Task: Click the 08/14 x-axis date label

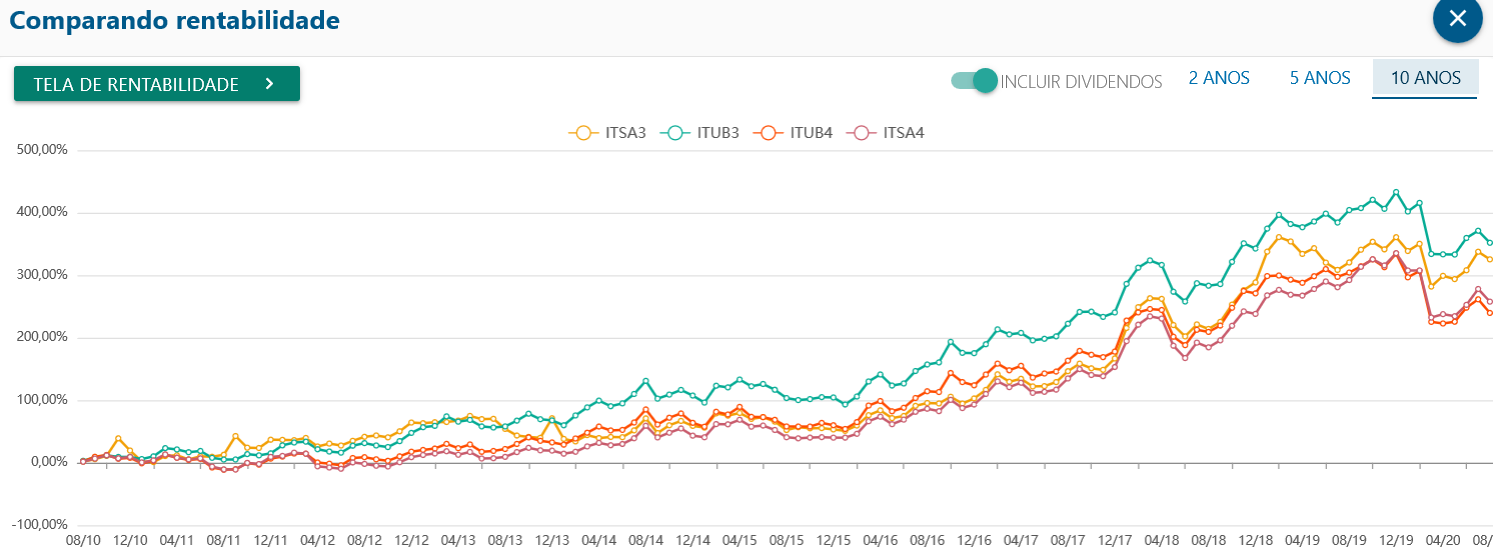Action: coord(646,540)
